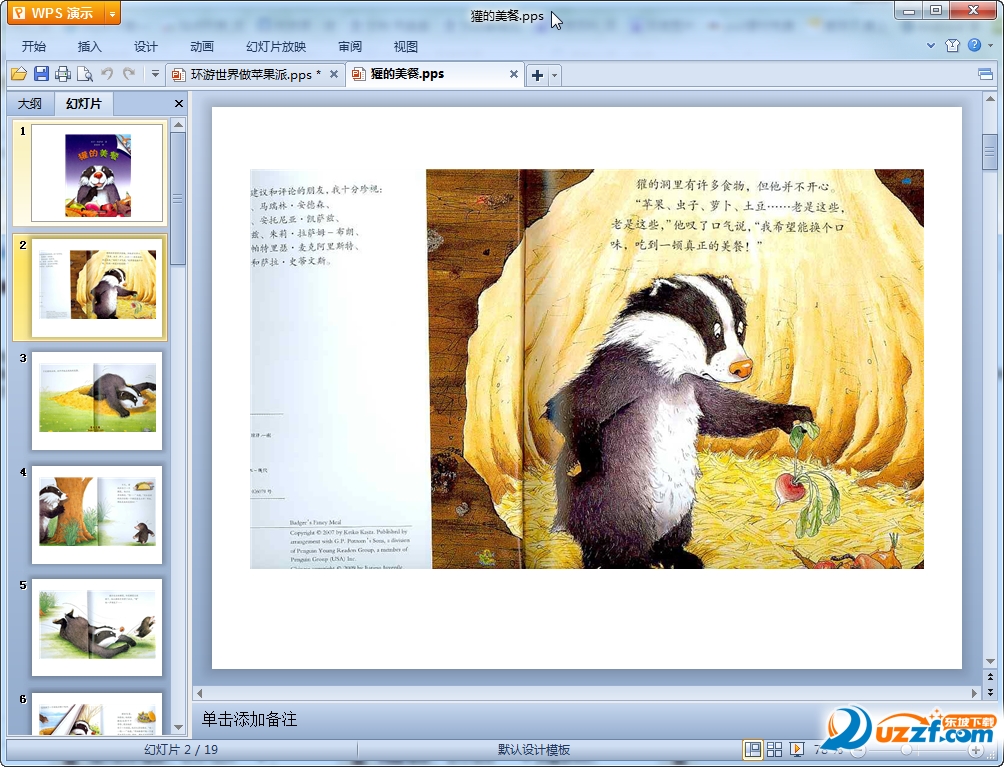The width and height of the screenshot is (1004, 767).
Task: Open the WPS 演示 application menu dropdown arrow
Action: [112, 13]
